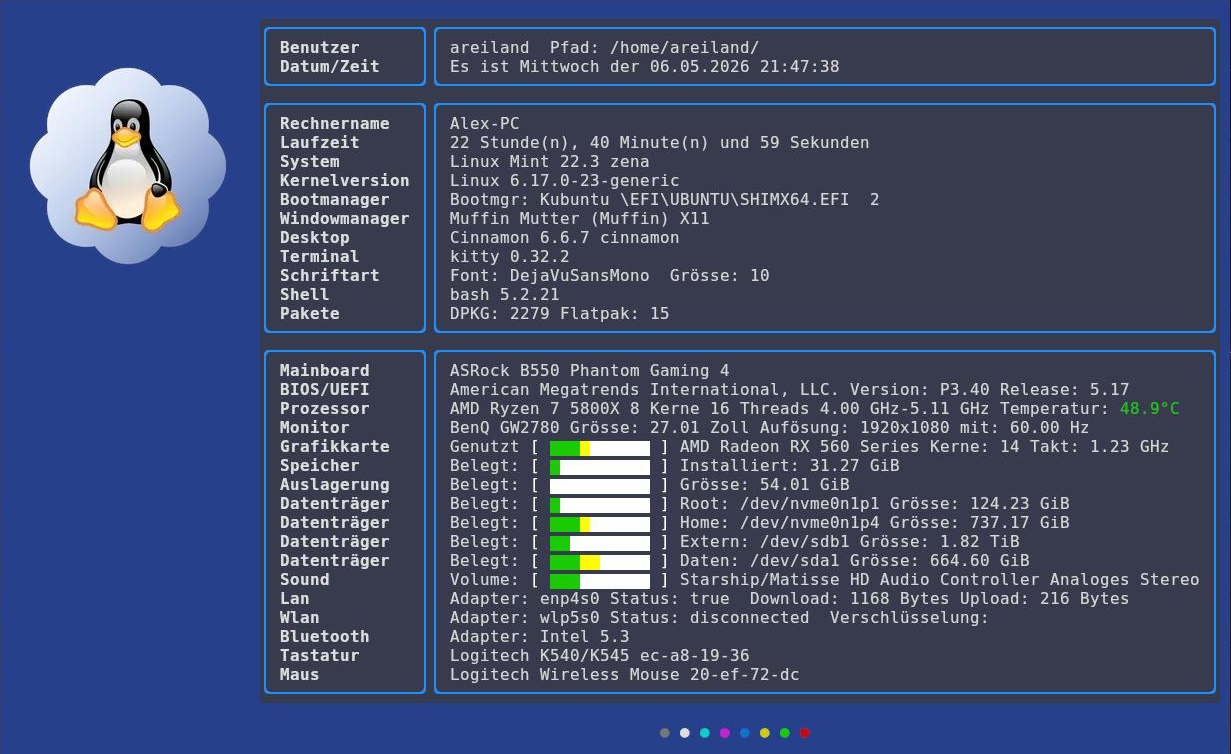Click the Tux penguin logo

click(128, 166)
